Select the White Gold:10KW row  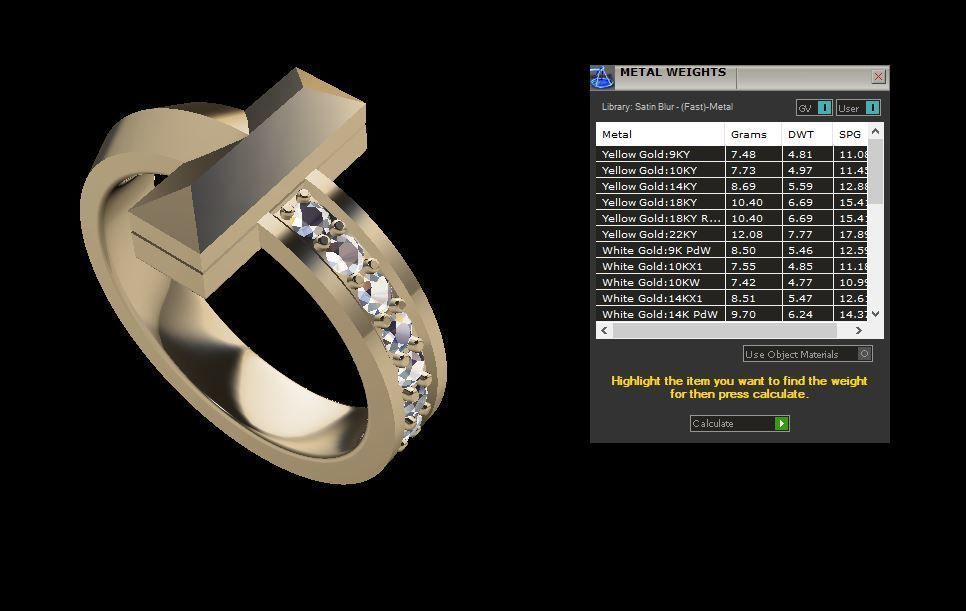[x=731, y=282]
